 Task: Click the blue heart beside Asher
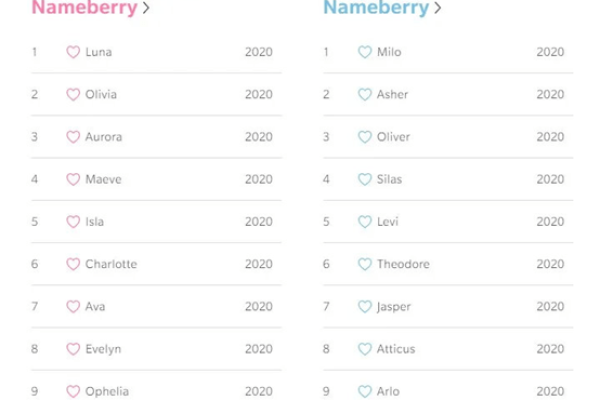[x=365, y=95]
